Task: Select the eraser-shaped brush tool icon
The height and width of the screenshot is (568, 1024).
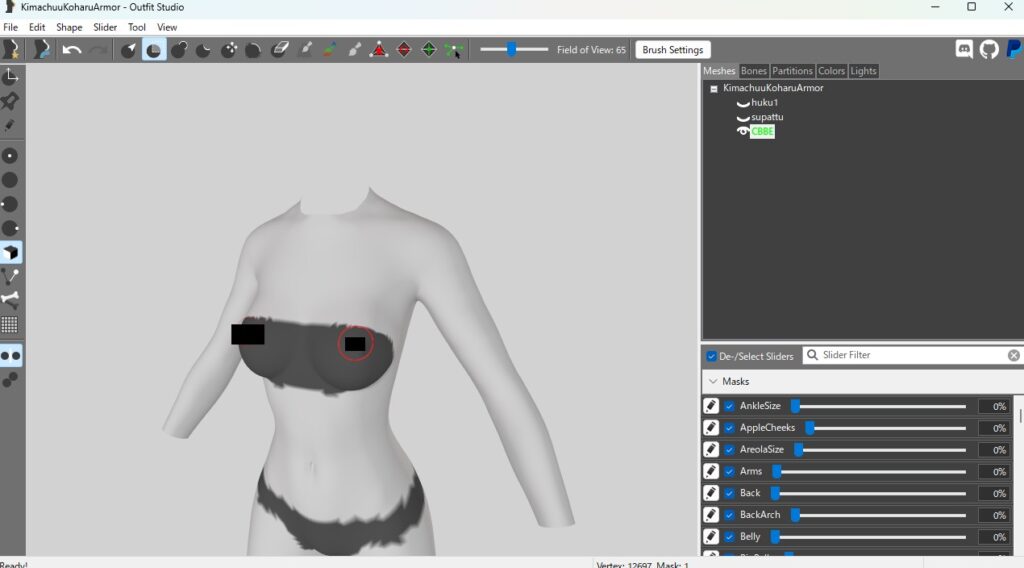Action: [280, 50]
